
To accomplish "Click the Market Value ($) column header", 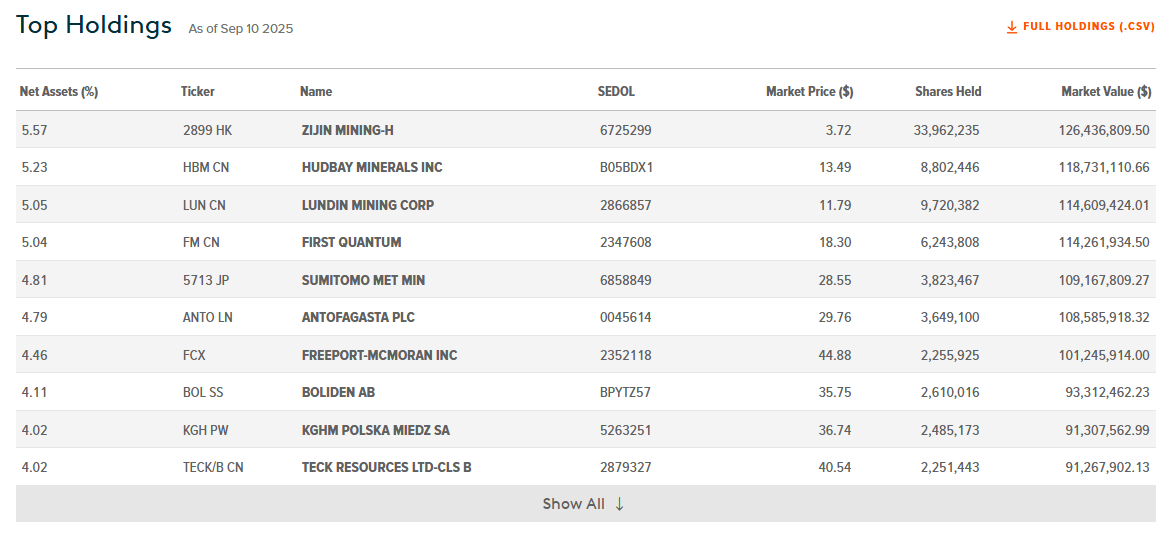I will [x=1106, y=92].
